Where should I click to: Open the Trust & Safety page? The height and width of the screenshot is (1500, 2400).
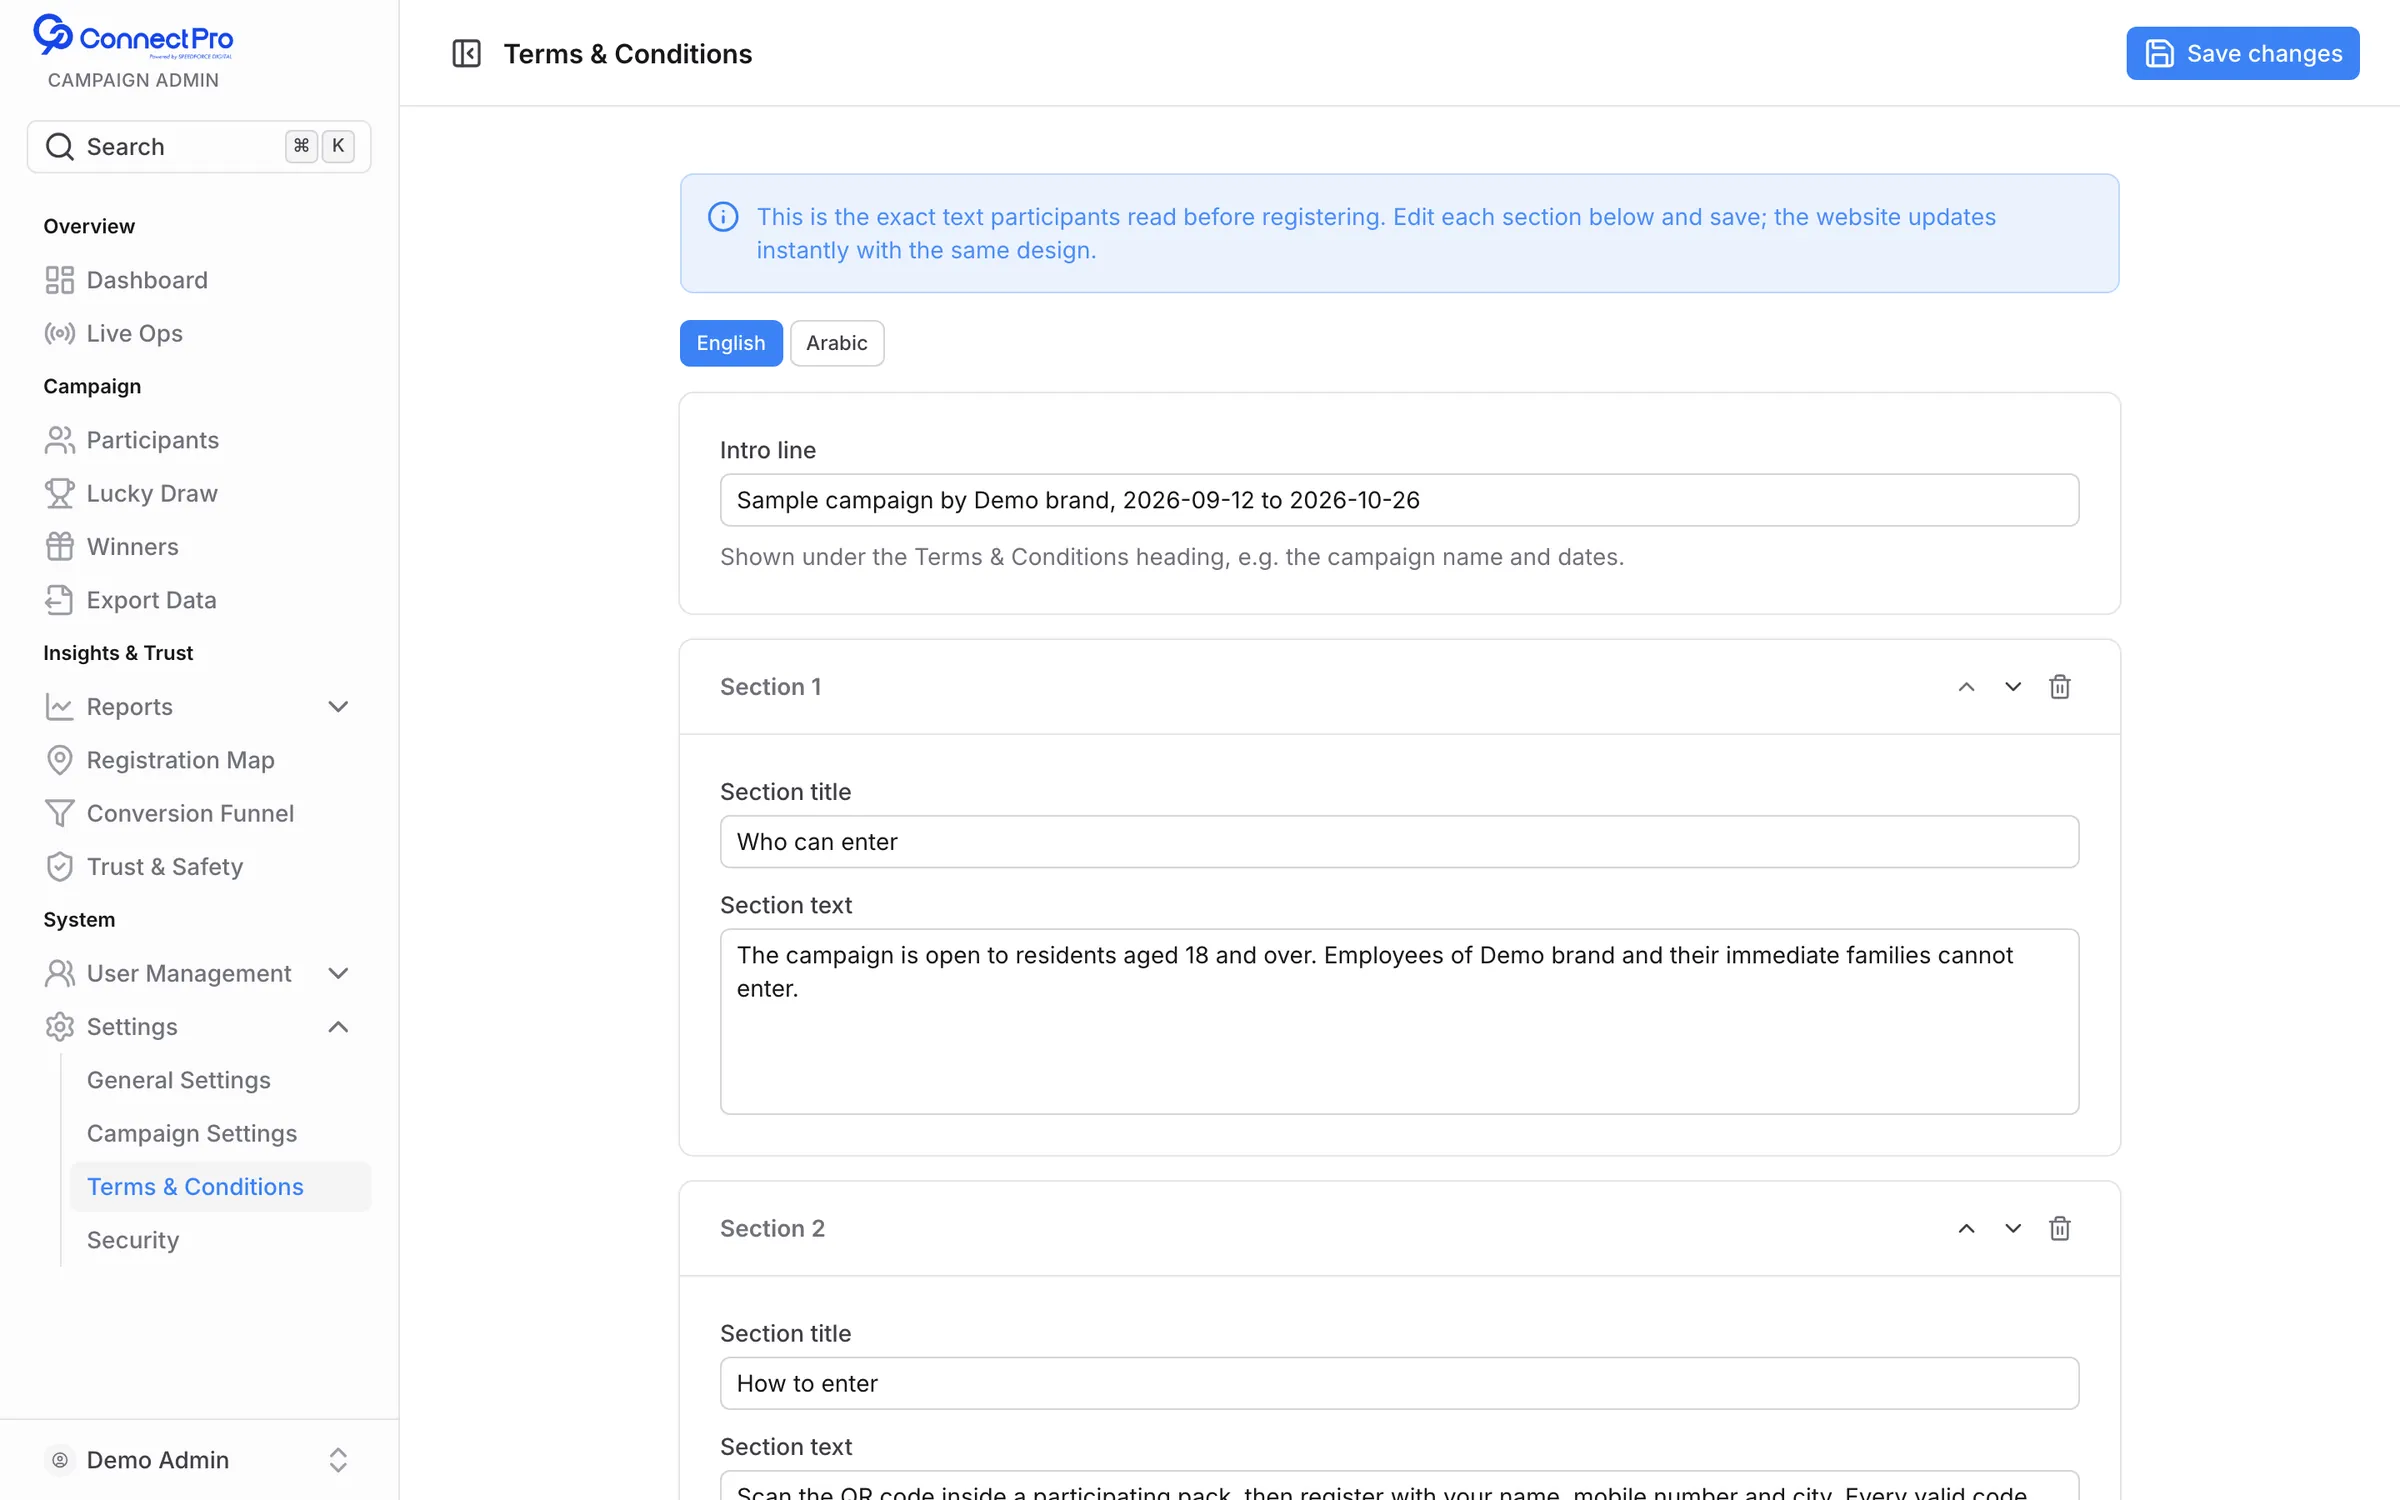[x=199, y=867]
